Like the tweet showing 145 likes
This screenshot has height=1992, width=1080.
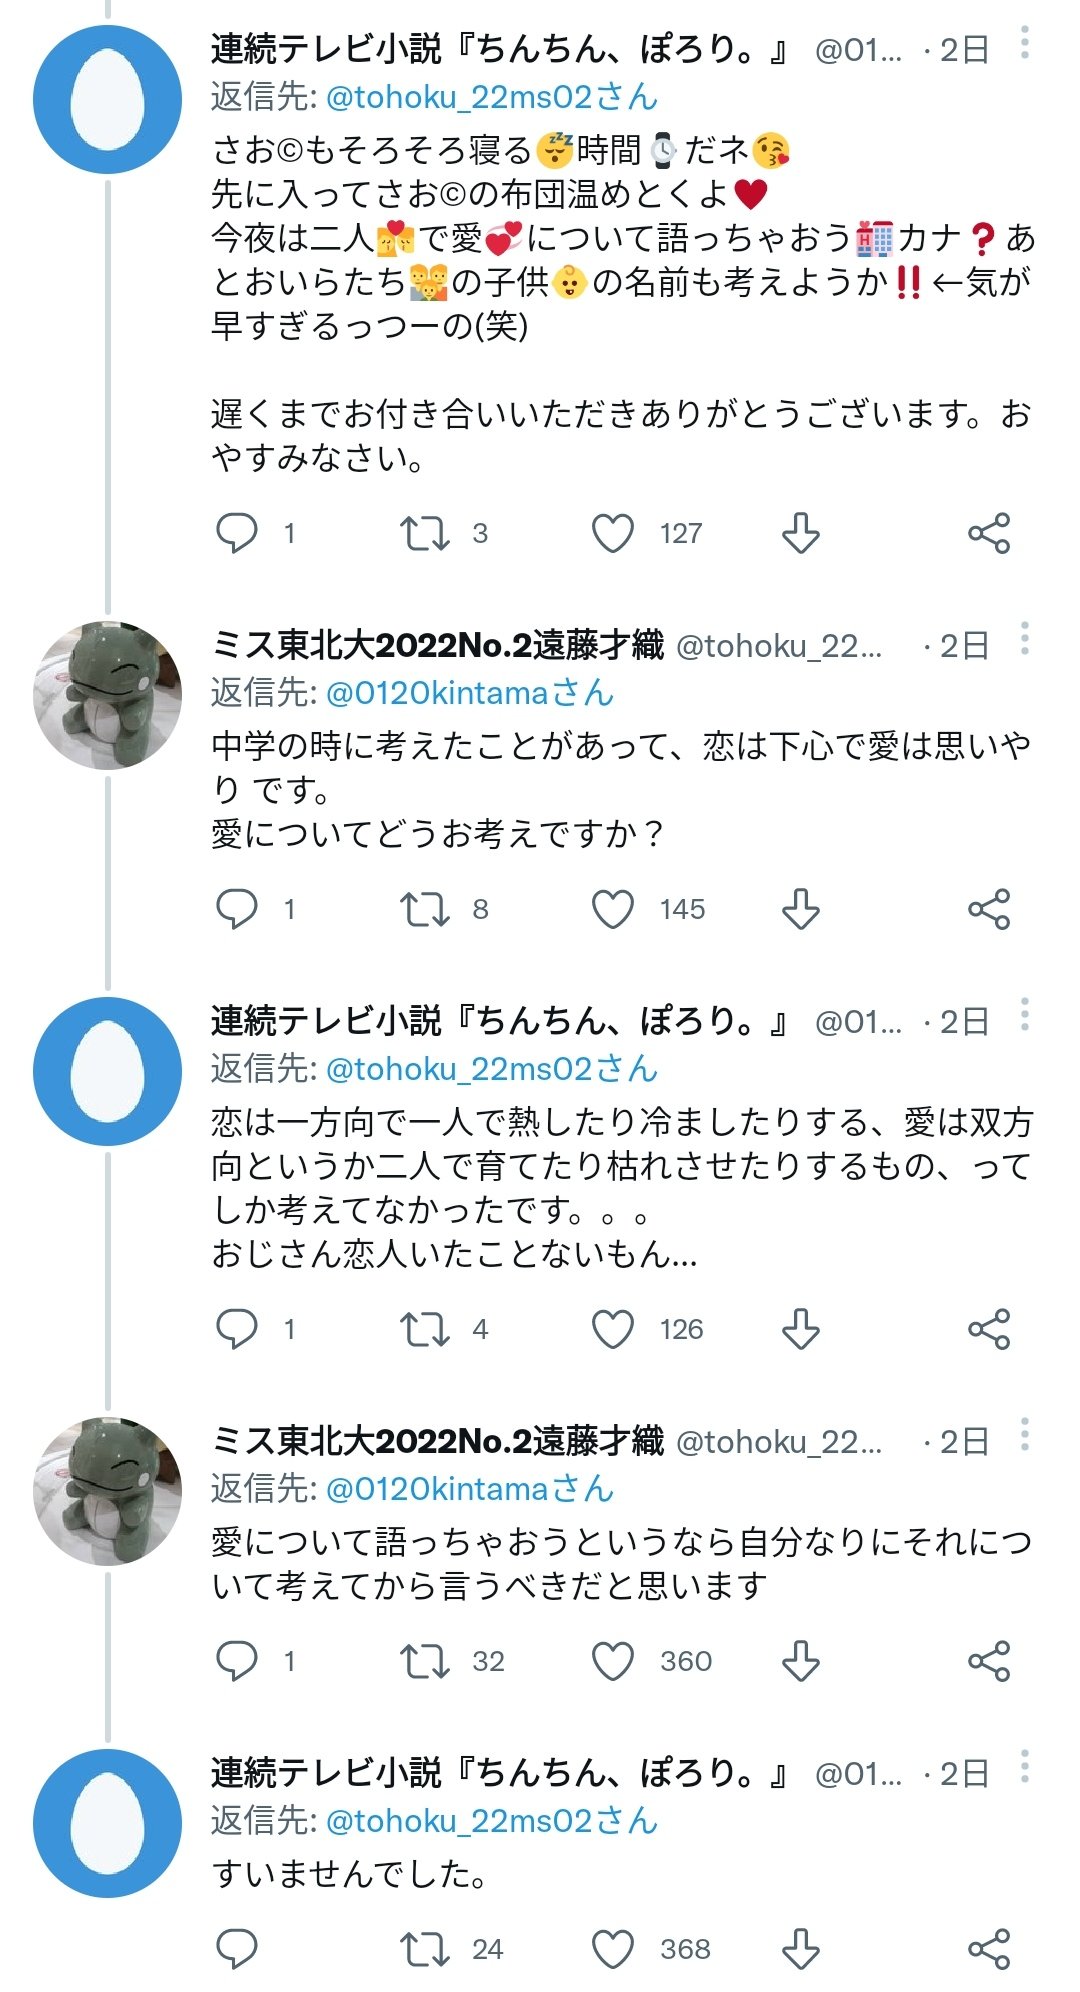coord(613,909)
